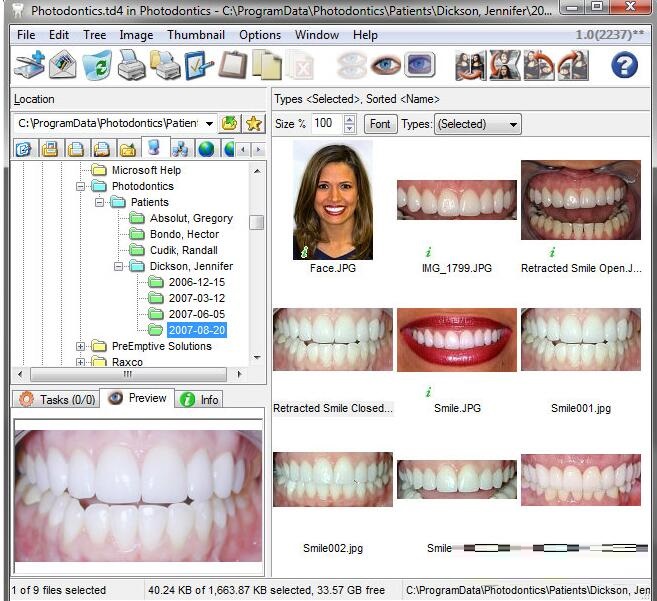The height and width of the screenshot is (601, 657).
Task: Click the fourth Mona Lisa icon with arrow
Action: click(573, 65)
